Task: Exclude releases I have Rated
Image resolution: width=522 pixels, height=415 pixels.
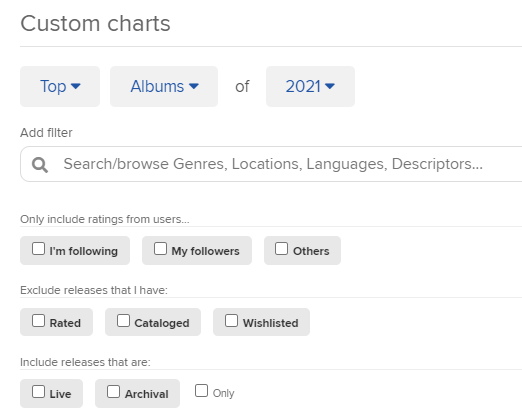Action: [38, 321]
